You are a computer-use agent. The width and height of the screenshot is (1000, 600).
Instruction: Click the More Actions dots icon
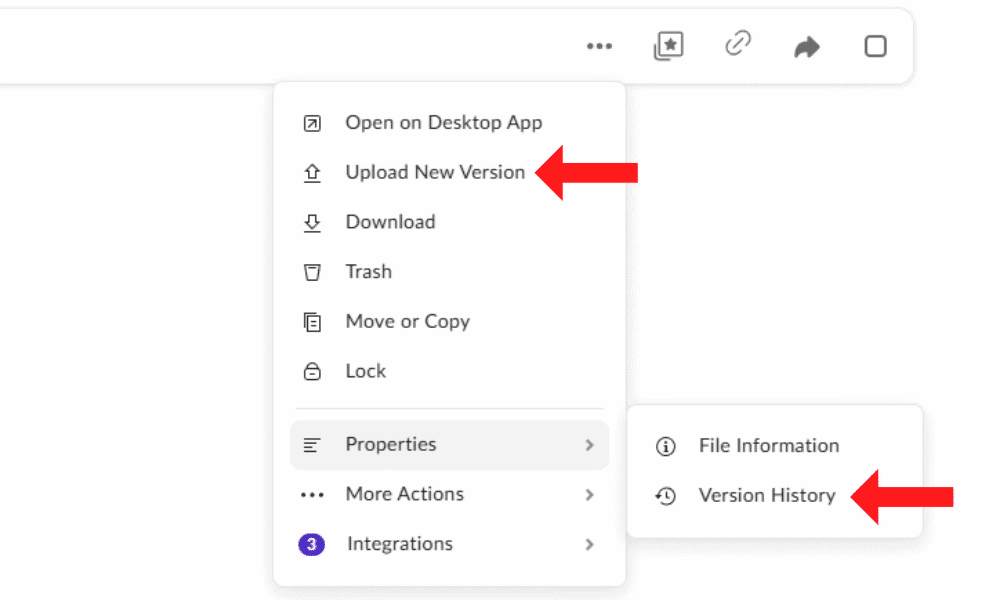point(312,495)
